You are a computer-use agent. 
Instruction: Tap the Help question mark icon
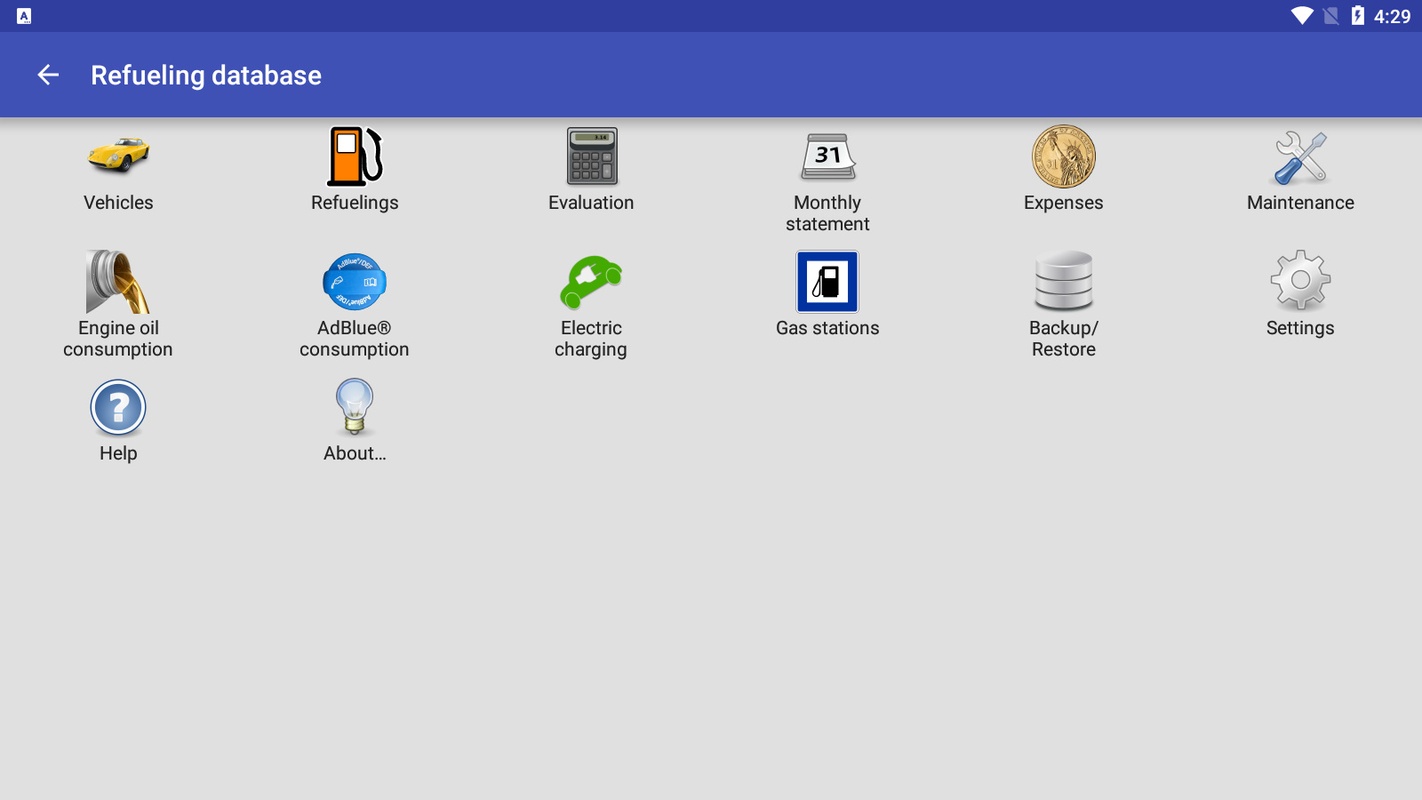click(118, 408)
